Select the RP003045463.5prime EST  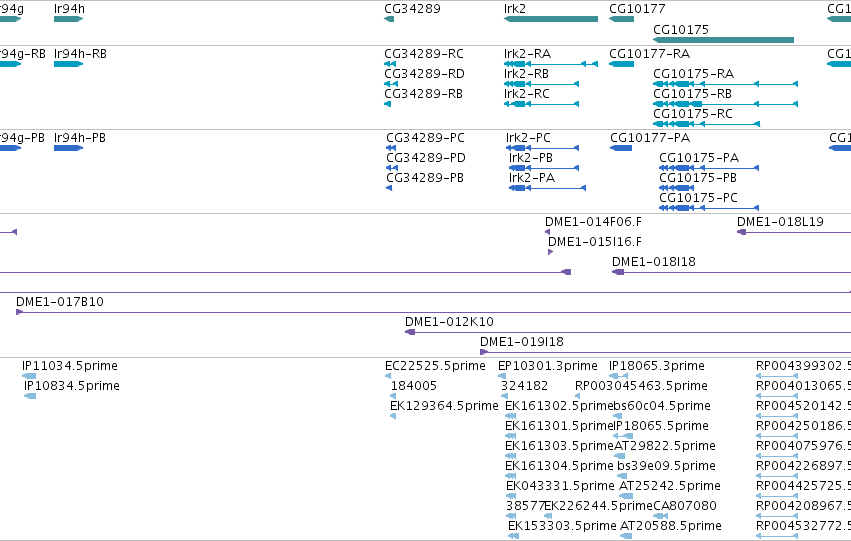pos(577,397)
